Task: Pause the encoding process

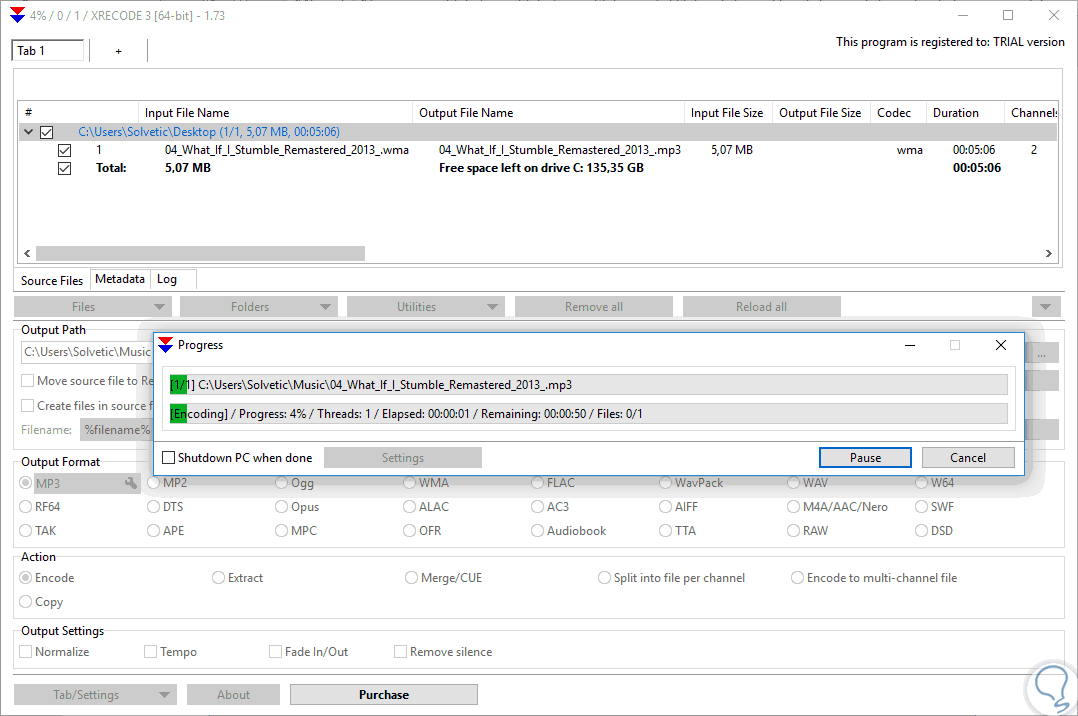Action: 865,457
